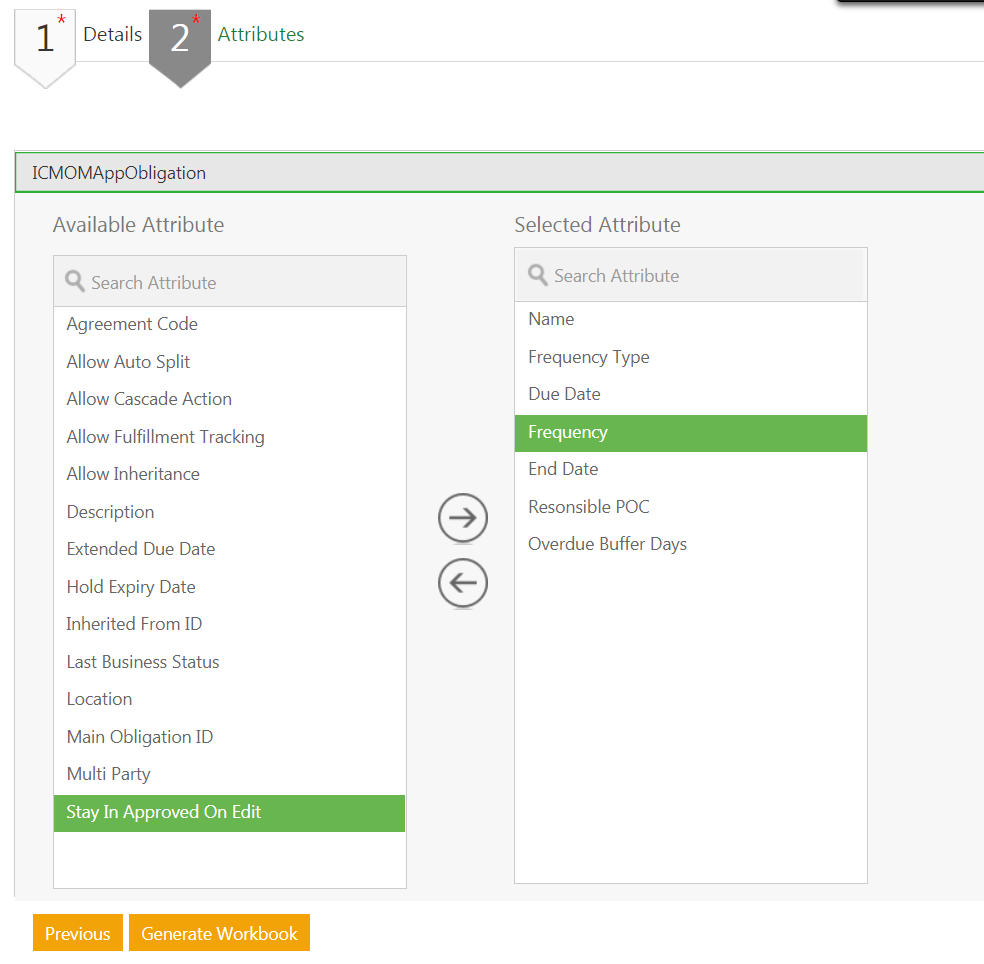
Task: Click the right arrow to add attribute
Action: tap(463, 518)
